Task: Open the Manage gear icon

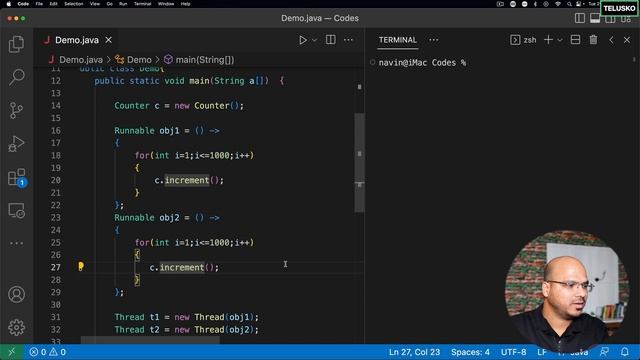Action: (x=16, y=327)
